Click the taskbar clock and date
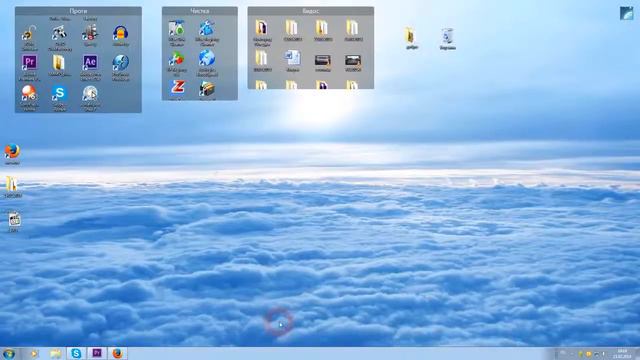The image size is (640, 360). pyautogui.click(x=622, y=354)
